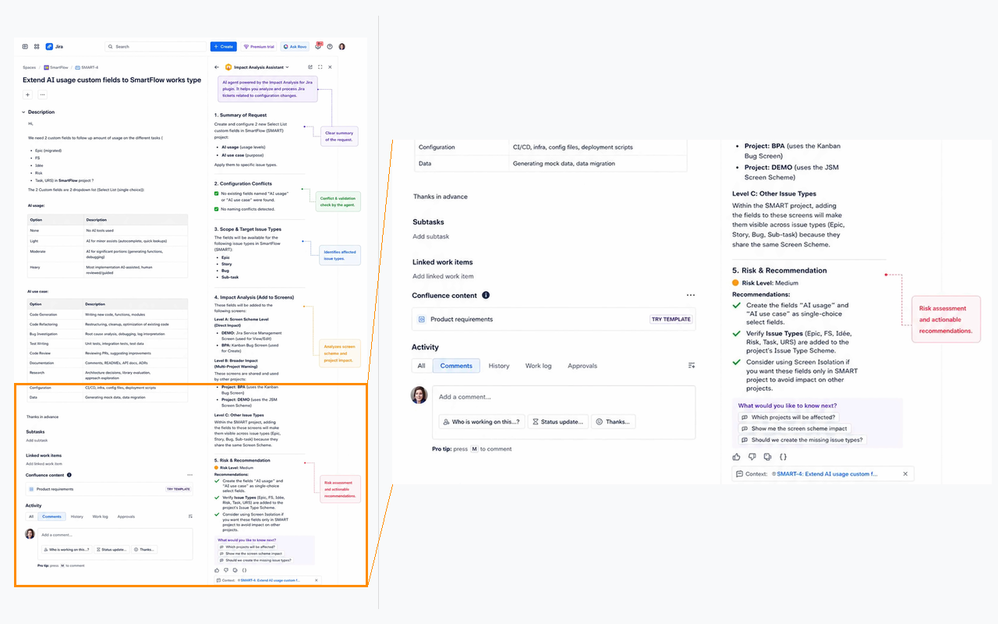The width and height of the screenshot is (998, 624).
Task: Click the thumbs-down icon in the enlarged view
Action: coord(752,457)
